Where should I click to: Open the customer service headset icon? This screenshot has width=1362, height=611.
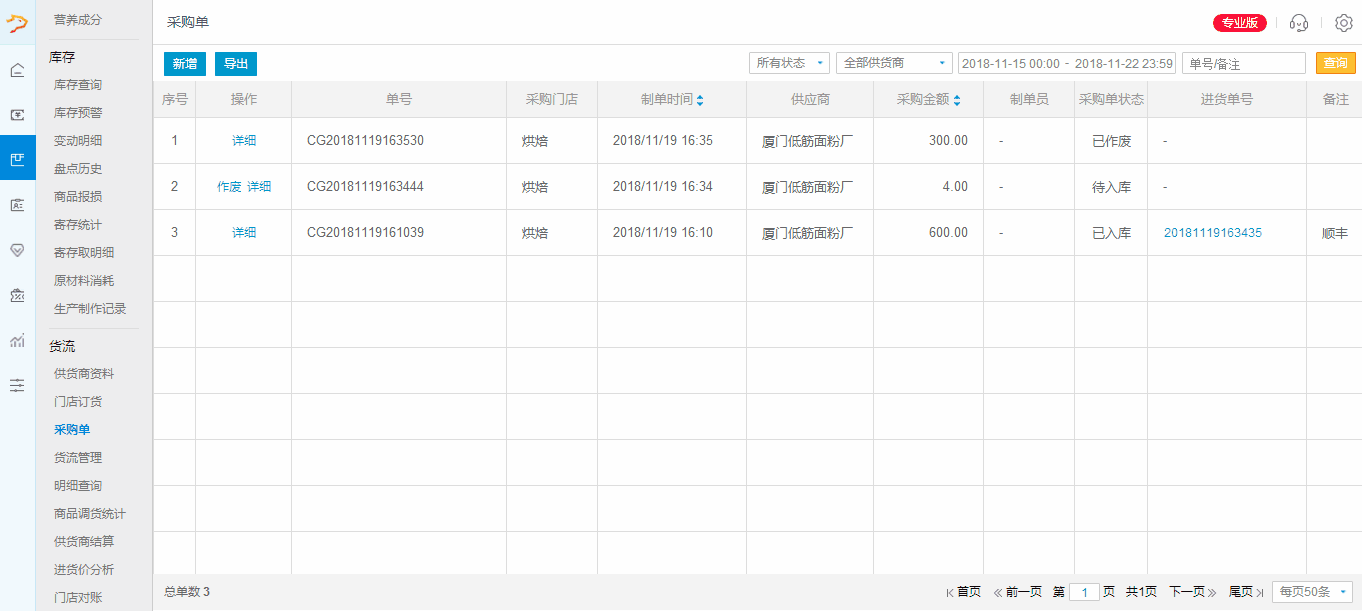[1299, 23]
